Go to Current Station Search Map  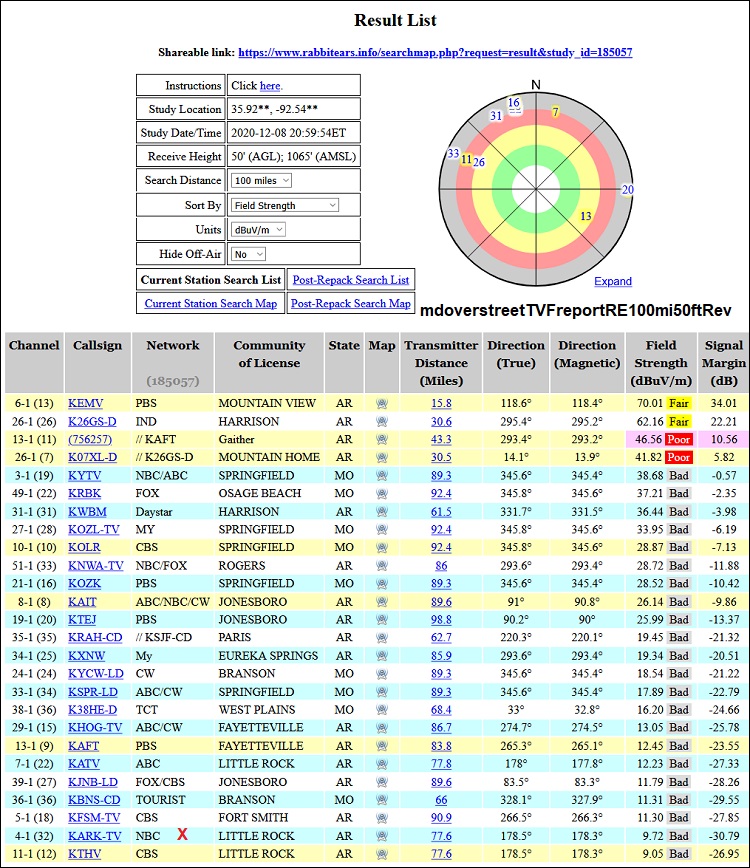pyautogui.click(x=210, y=304)
